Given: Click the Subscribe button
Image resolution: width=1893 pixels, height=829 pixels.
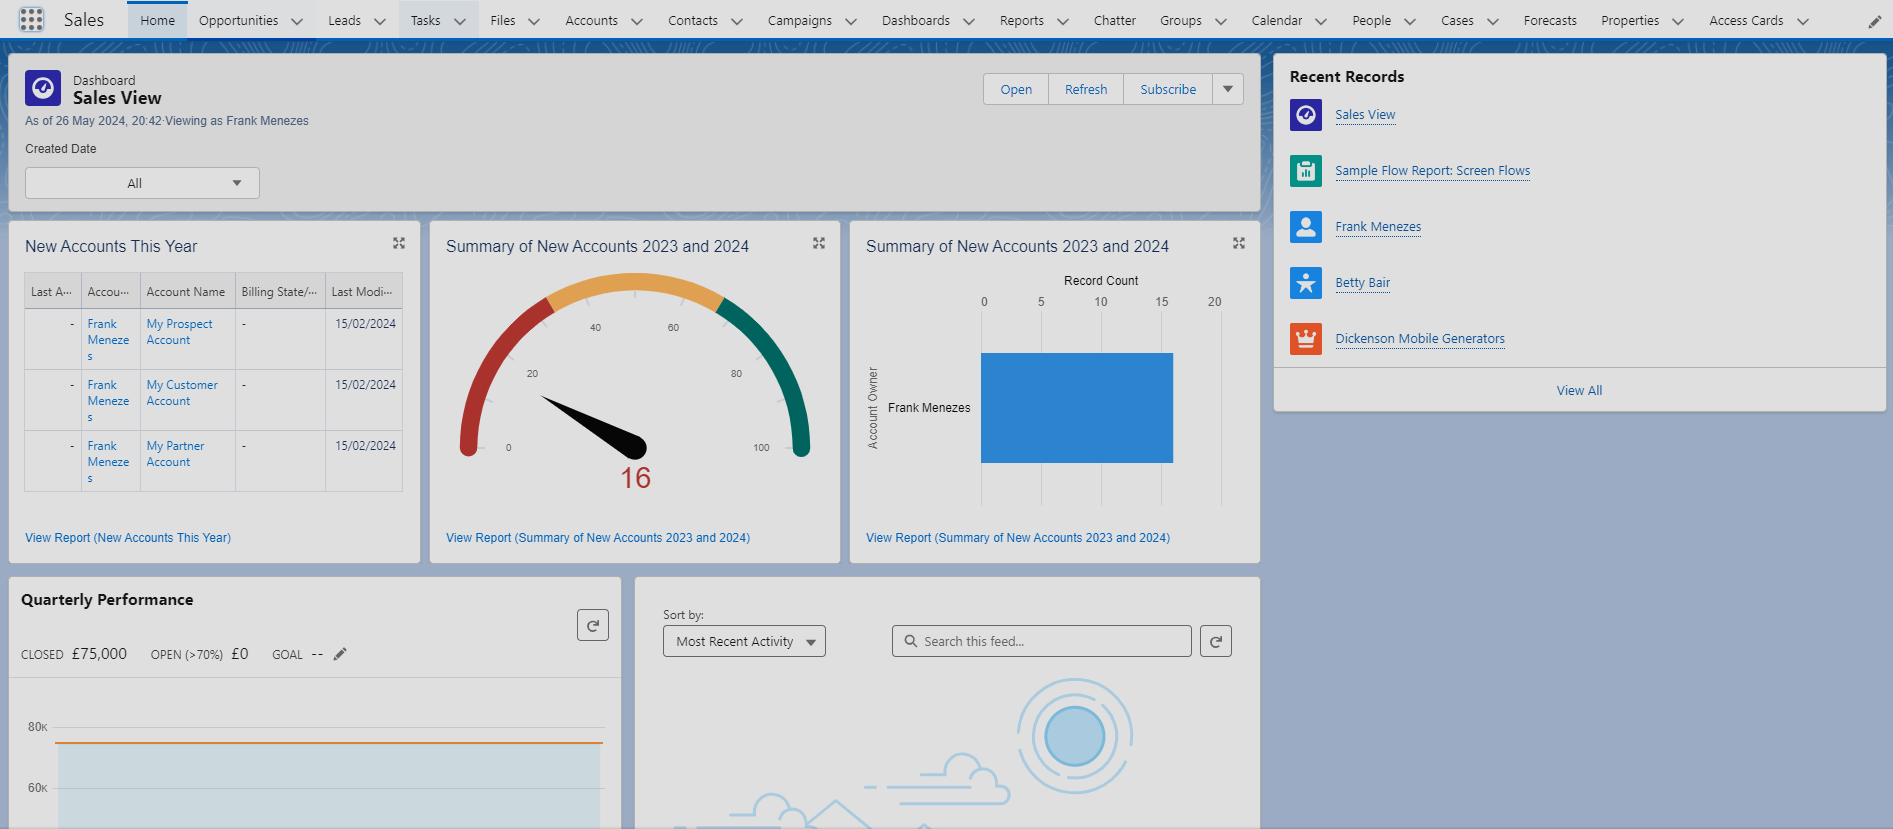Looking at the screenshot, I should 1168,89.
